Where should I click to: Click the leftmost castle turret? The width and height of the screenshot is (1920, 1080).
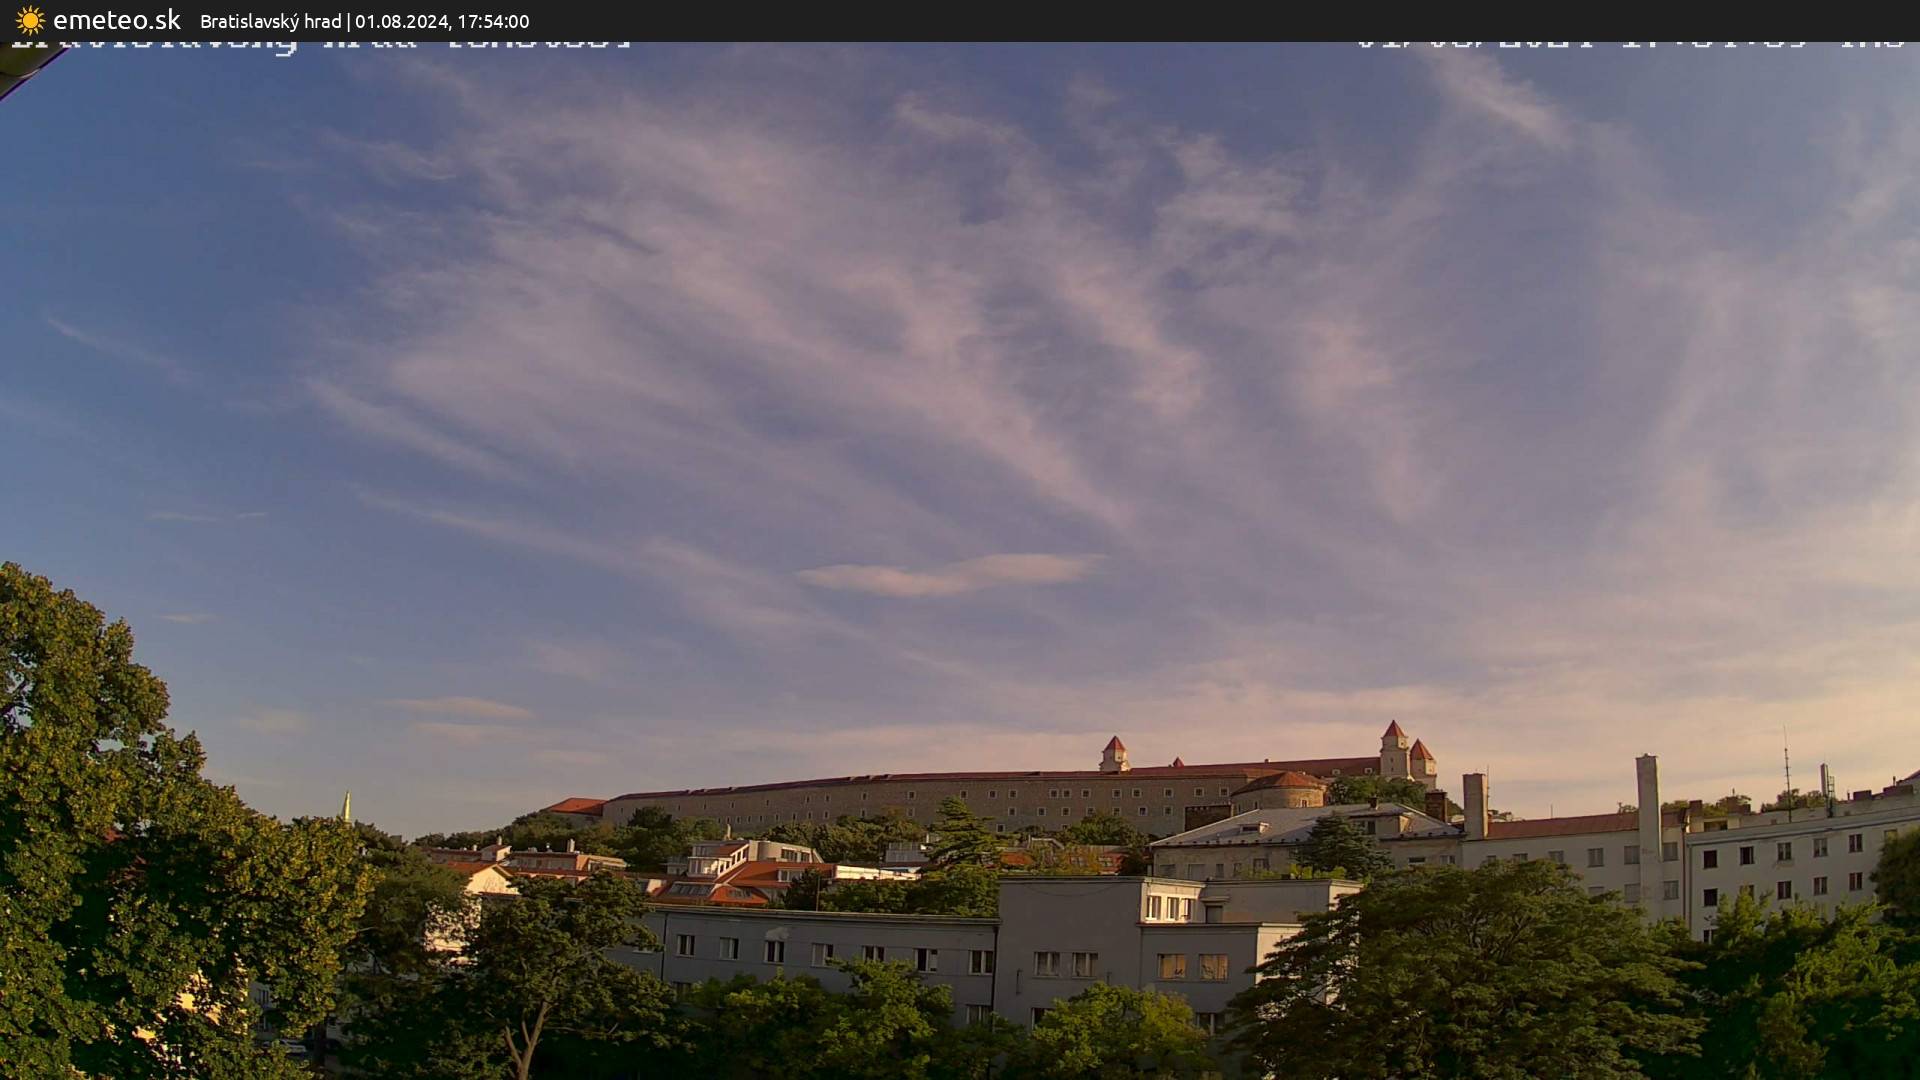pos(1115,753)
